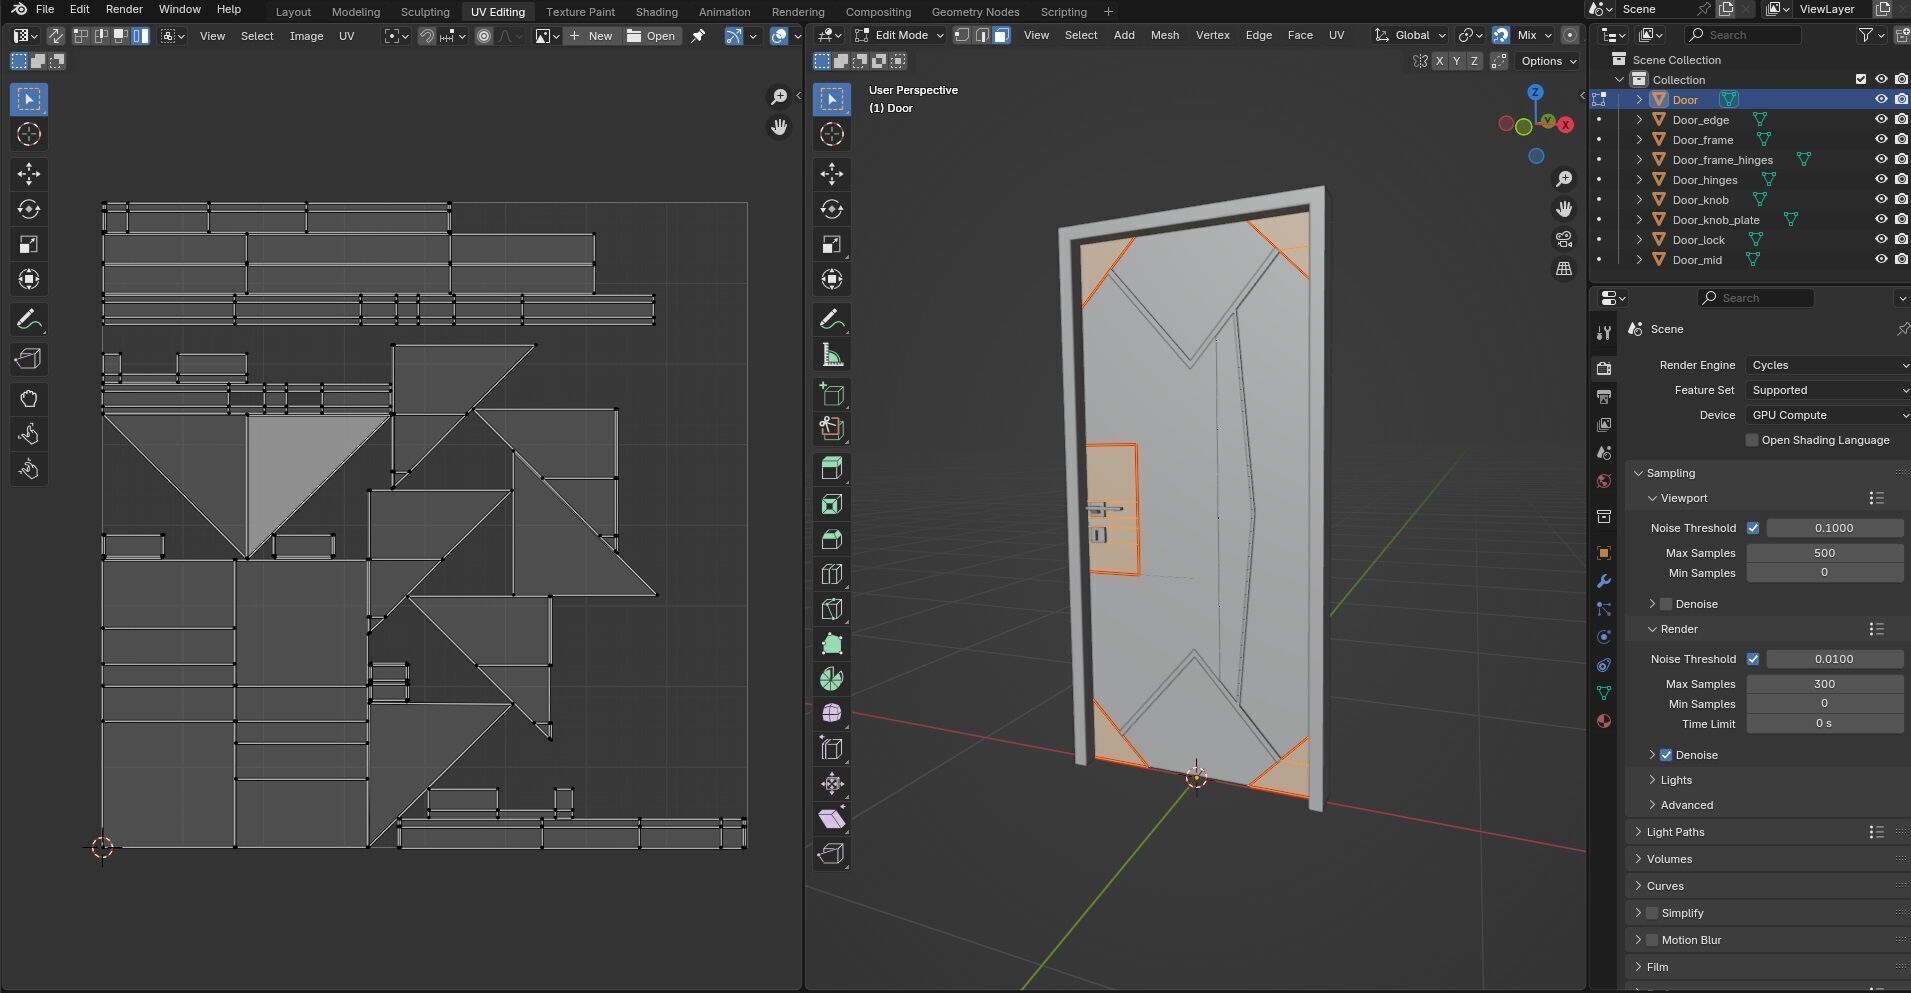Switch to orthographic/perspective view icon

(1564, 269)
